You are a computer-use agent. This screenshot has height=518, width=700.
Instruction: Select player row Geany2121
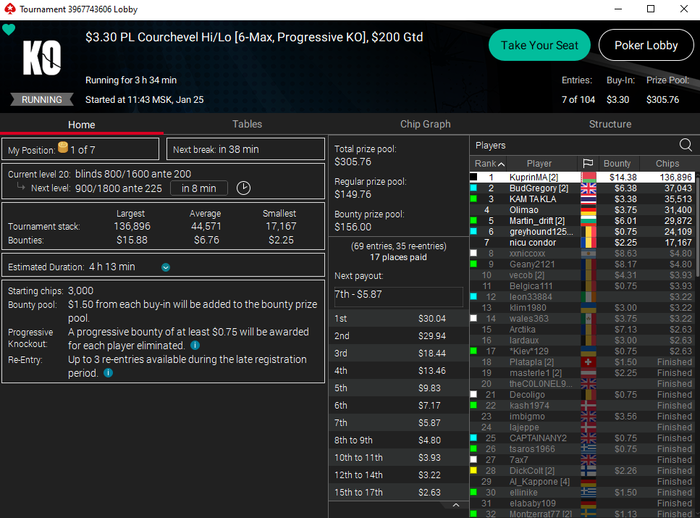click(582, 264)
